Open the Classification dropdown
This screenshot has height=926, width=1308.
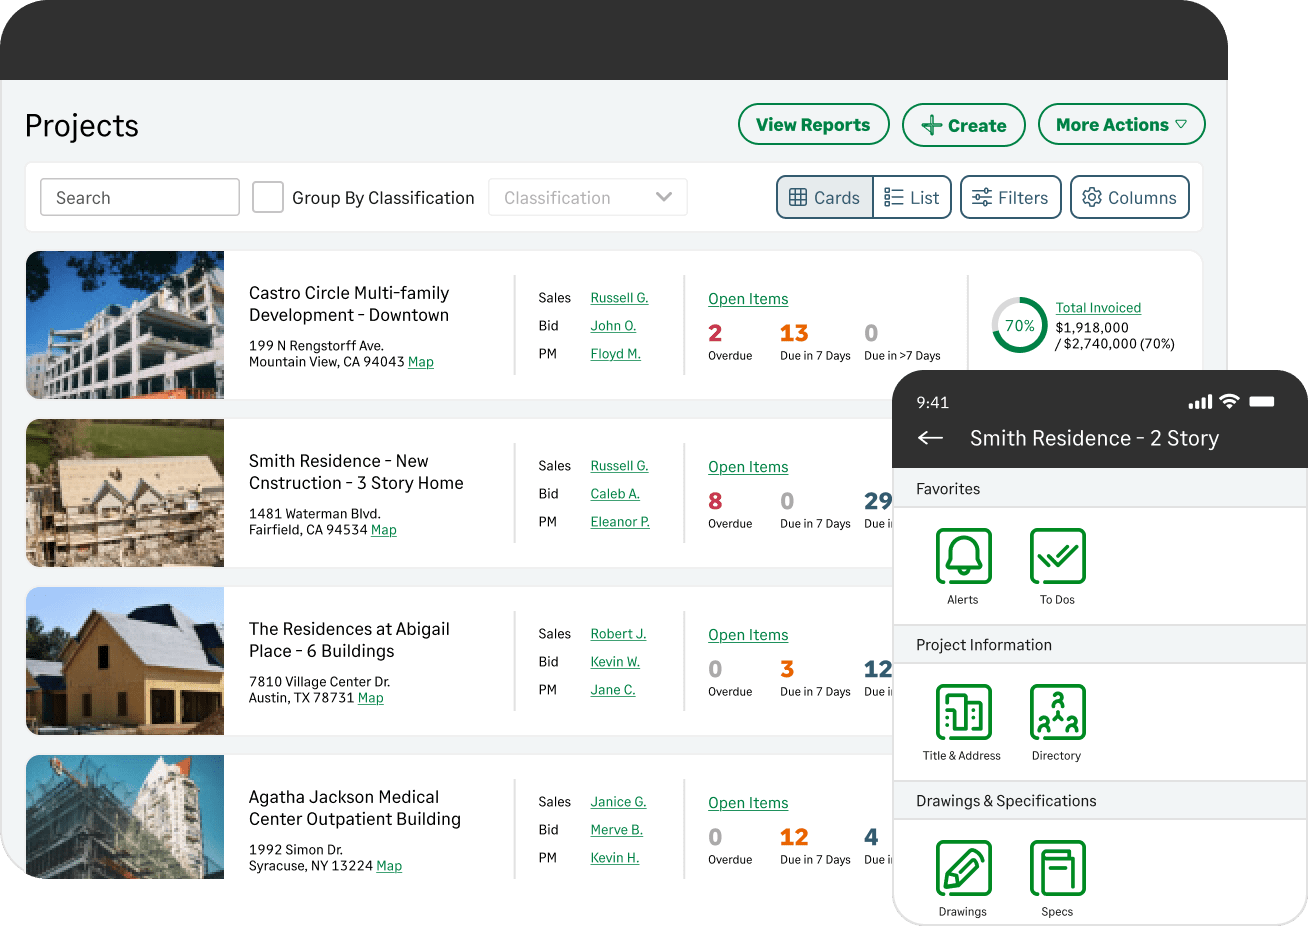(587, 197)
